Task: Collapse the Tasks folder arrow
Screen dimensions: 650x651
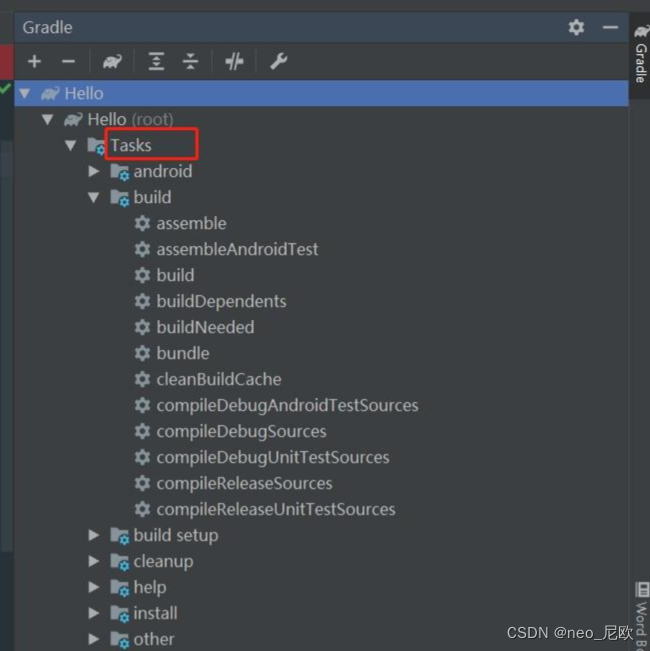Action: coord(71,145)
